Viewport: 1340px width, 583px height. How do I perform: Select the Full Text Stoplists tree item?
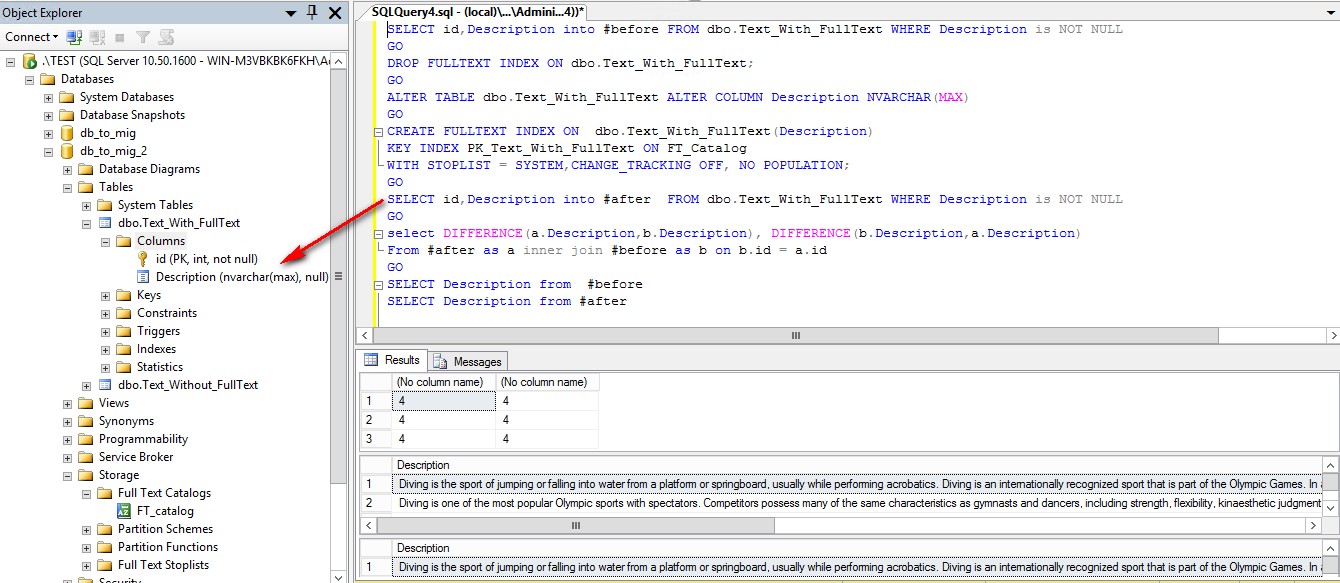(163, 565)
